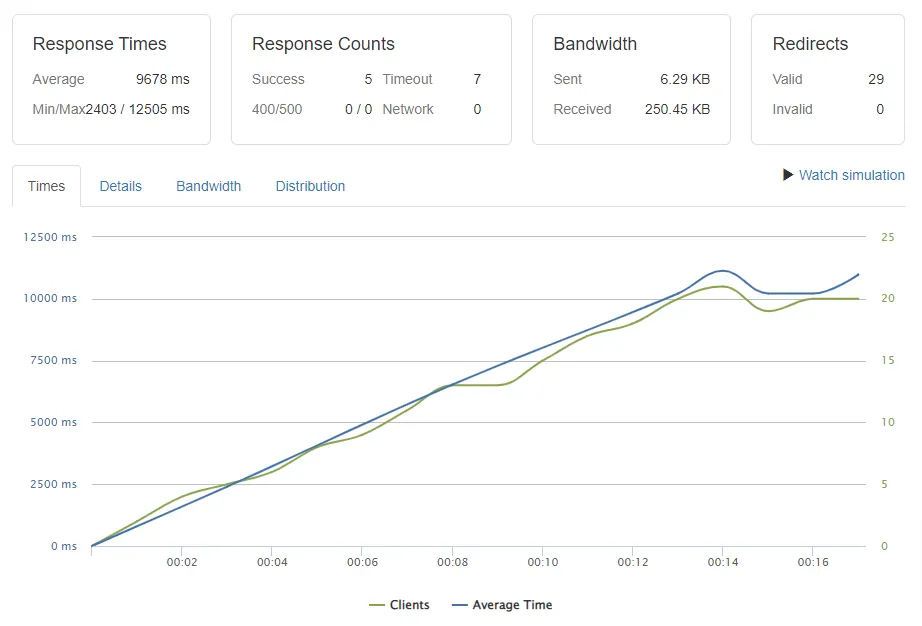Click the 00:14 label on the time axis
This screenshot has width=922, height=626.
click(x=722, y=563)
